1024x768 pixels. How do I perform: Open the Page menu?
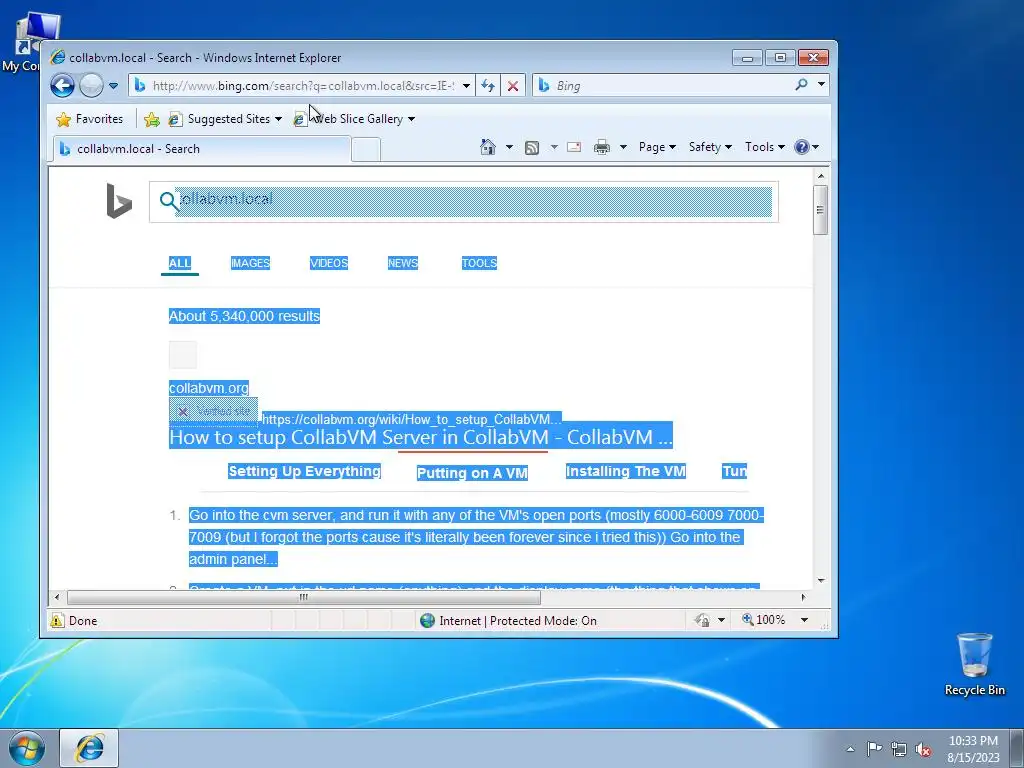coord(657,147)
